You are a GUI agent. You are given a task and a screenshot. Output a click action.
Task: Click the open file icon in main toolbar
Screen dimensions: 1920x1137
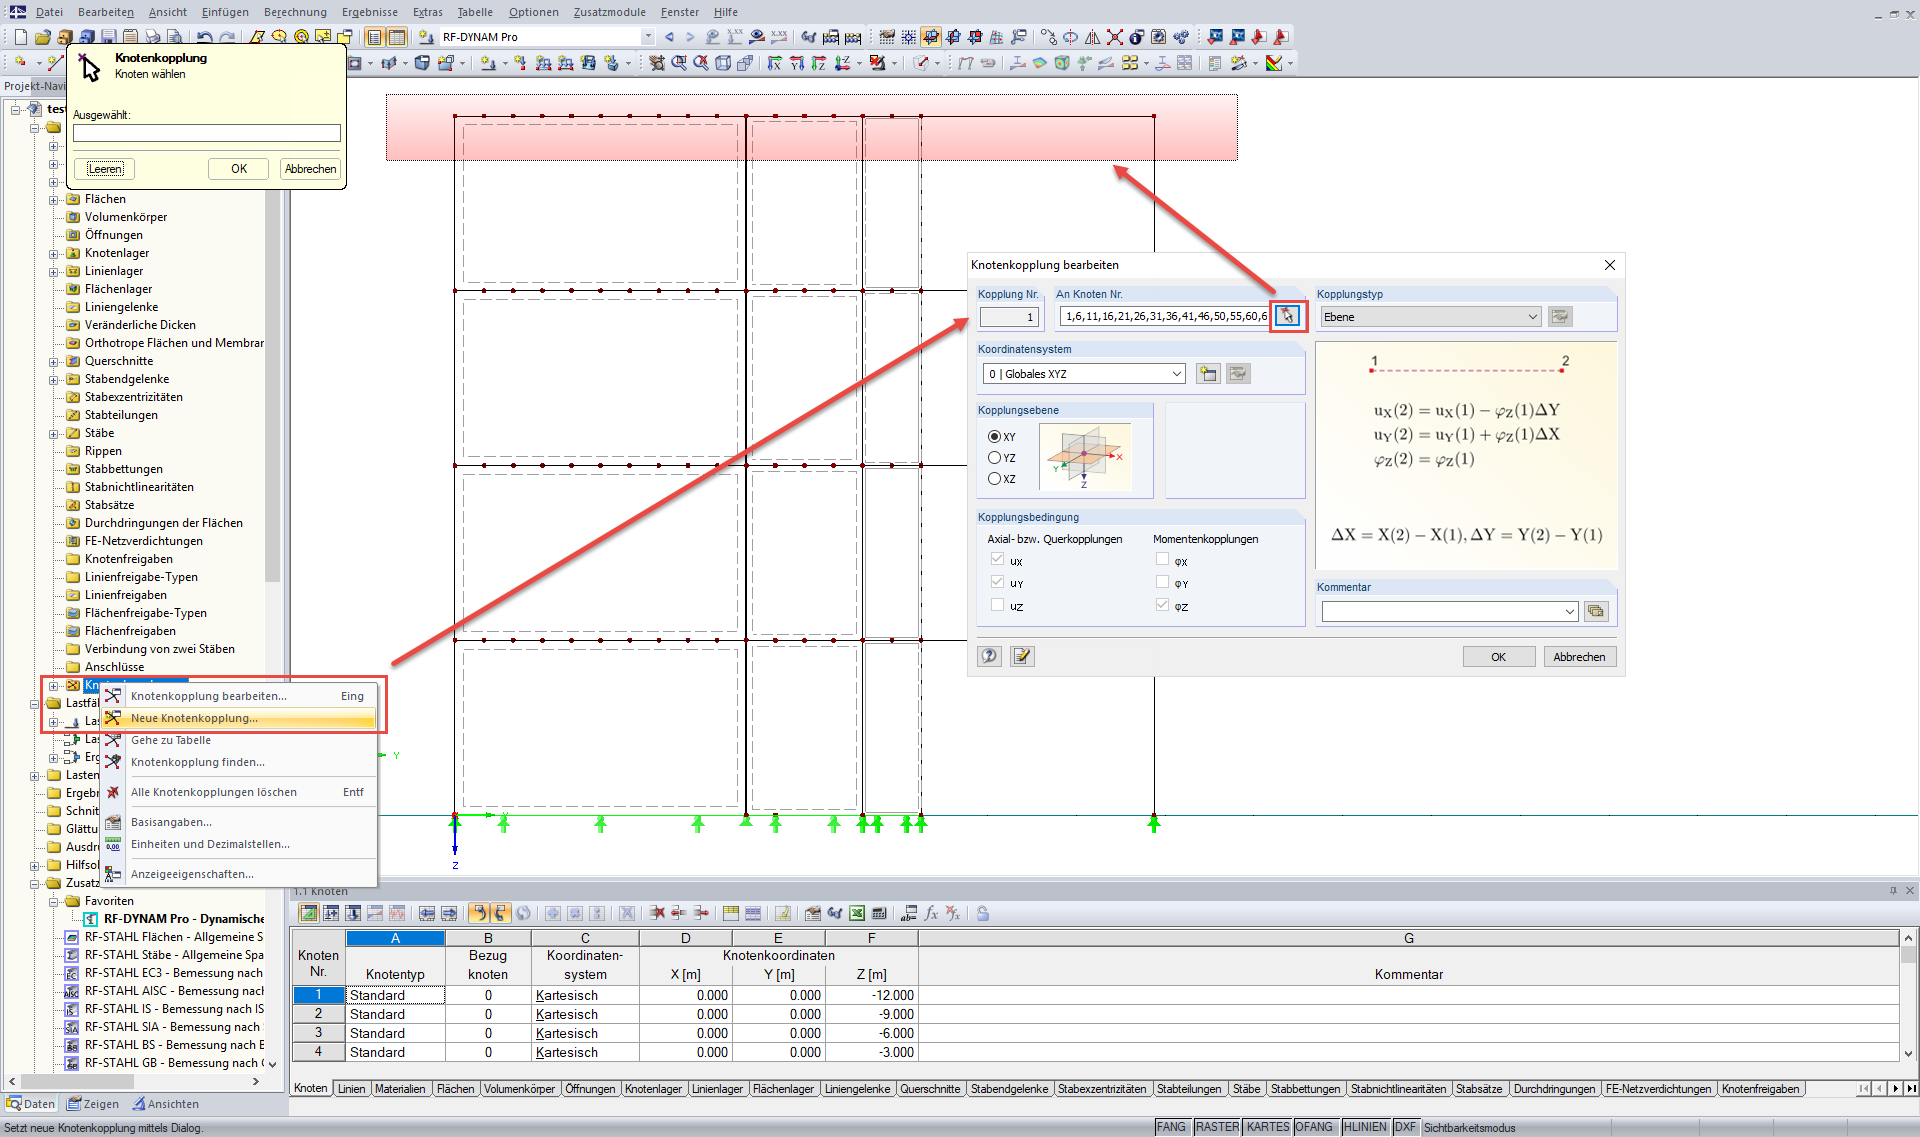point(42,37)
